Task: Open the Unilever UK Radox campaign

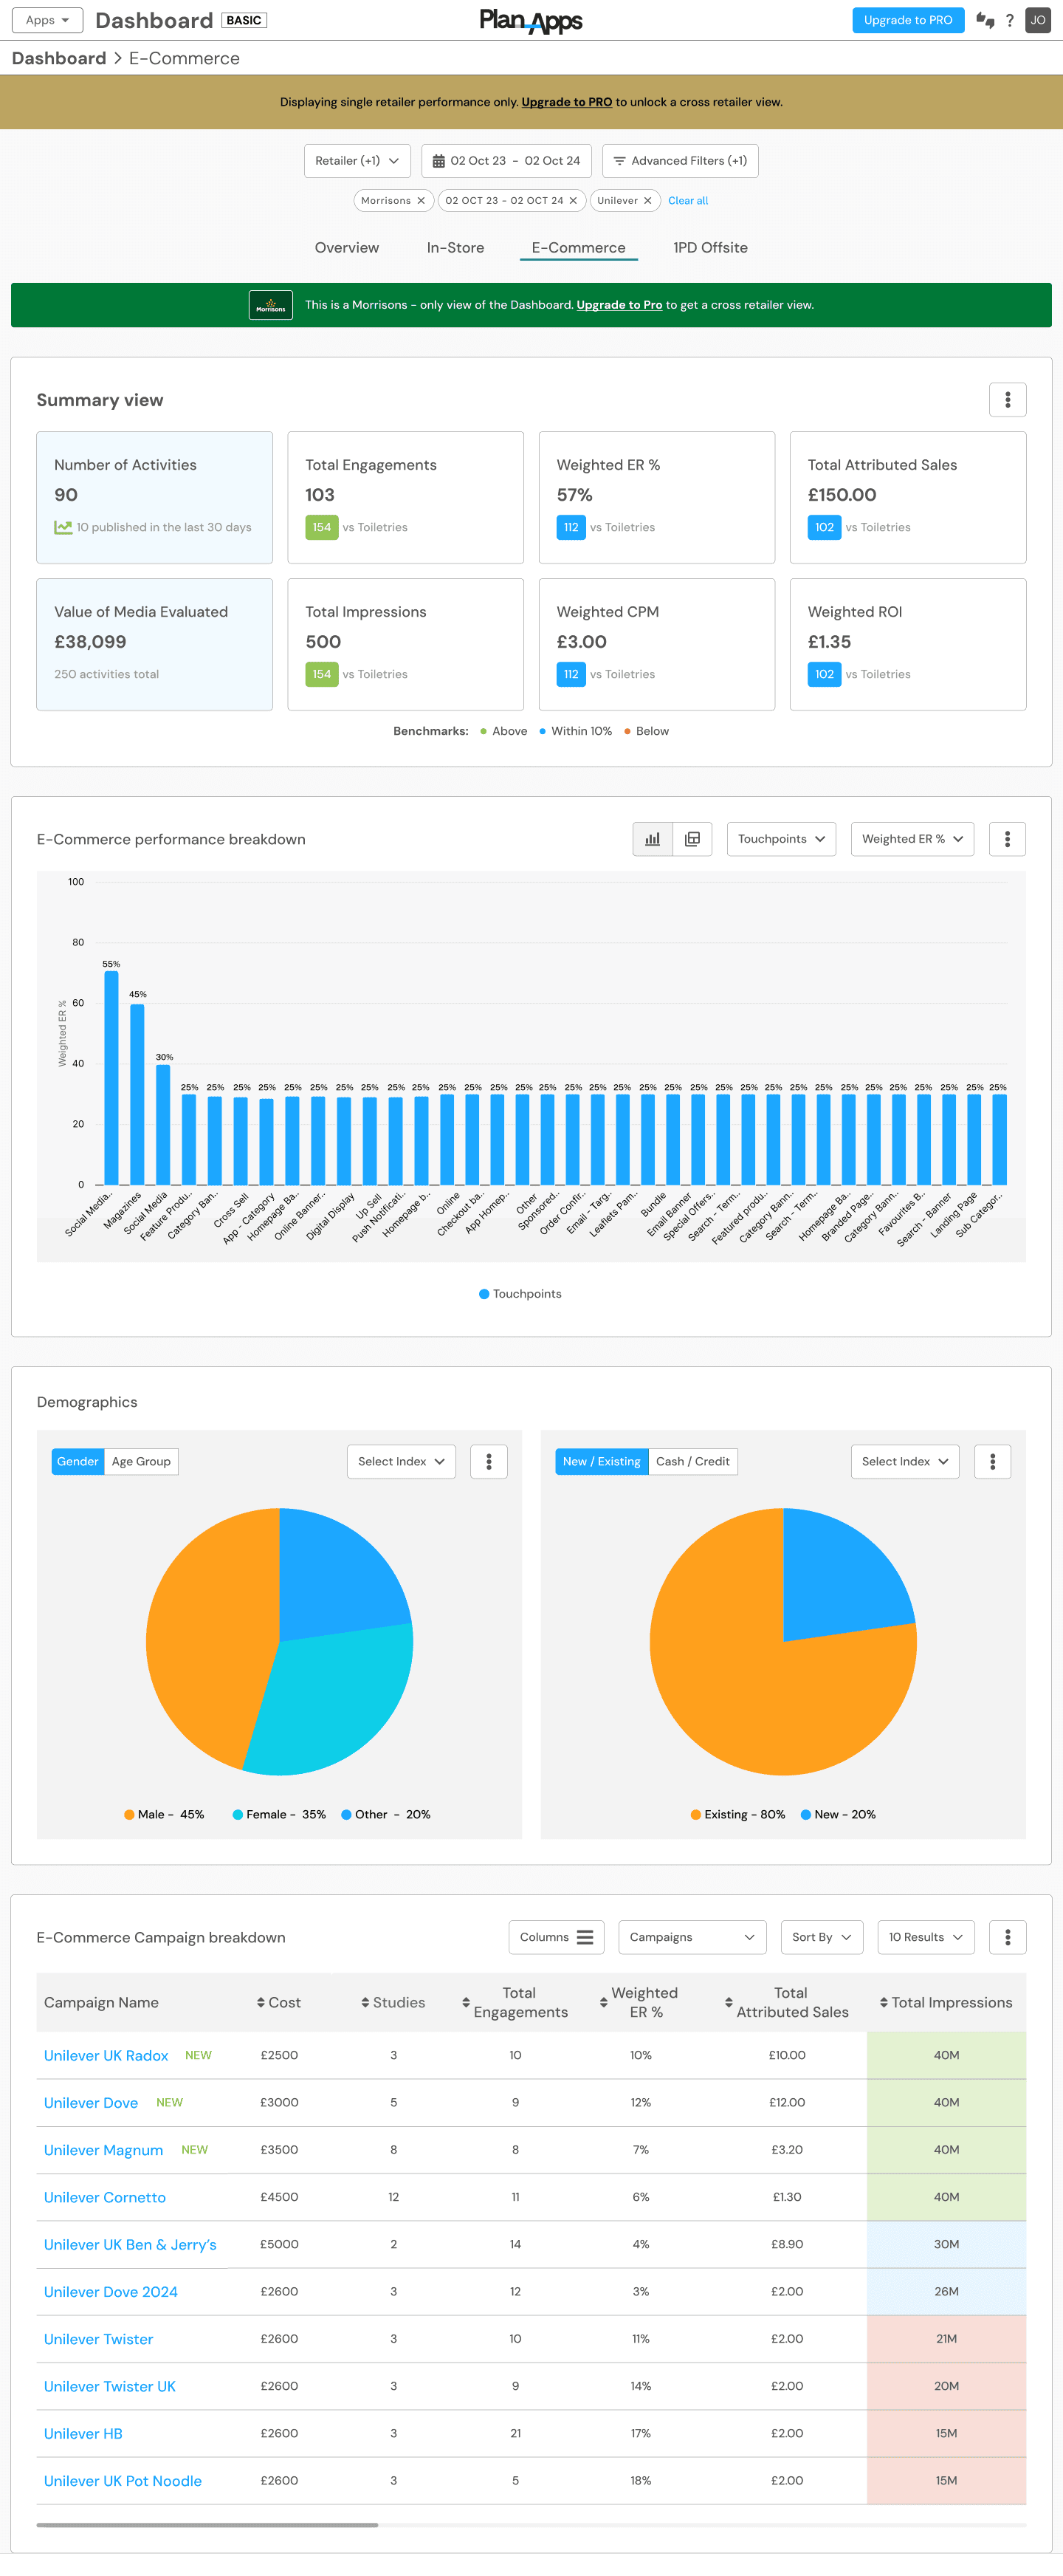Action: point(106,2055)
